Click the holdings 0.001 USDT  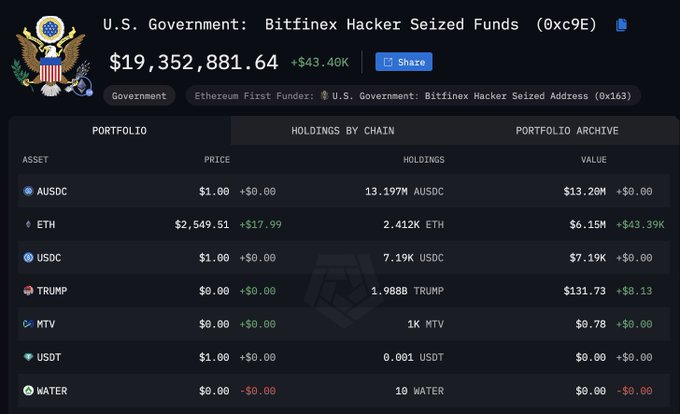(413, 357)
